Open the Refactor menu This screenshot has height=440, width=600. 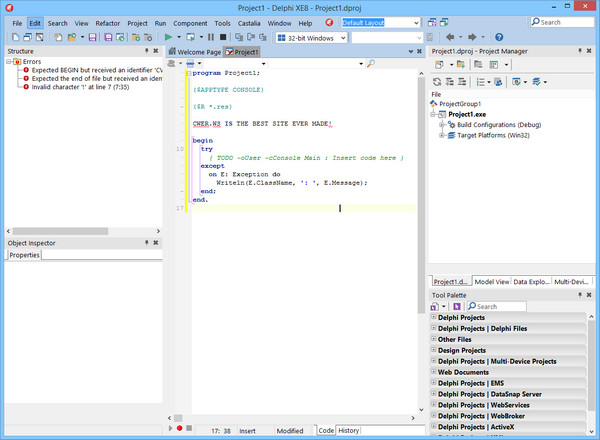pyautogui.click(x=107, y=21)
